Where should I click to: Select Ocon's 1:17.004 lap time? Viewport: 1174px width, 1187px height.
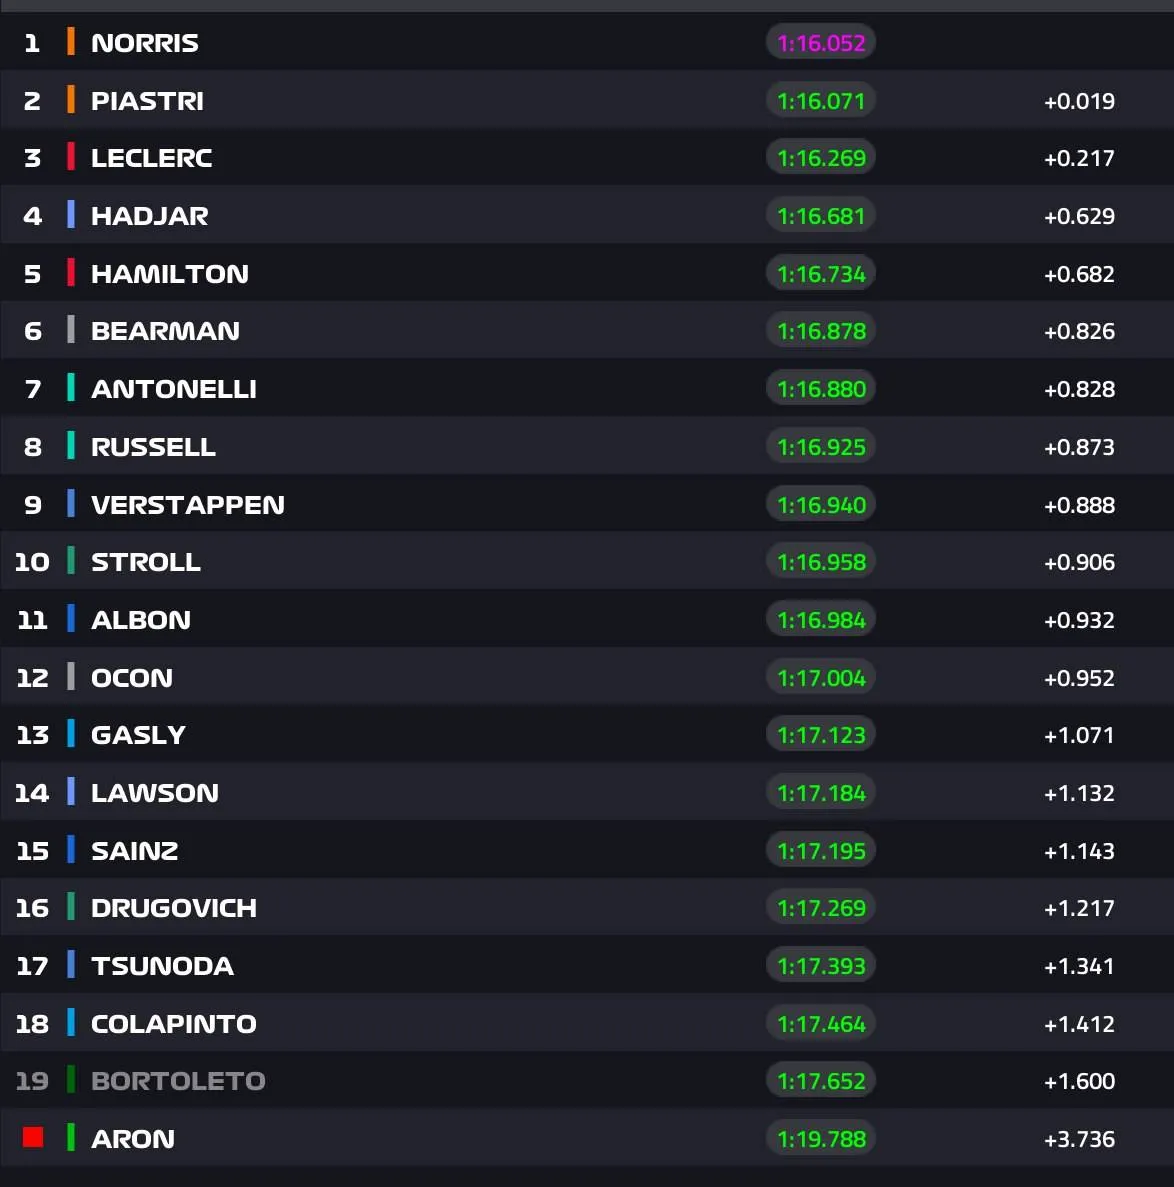point(821,678)
